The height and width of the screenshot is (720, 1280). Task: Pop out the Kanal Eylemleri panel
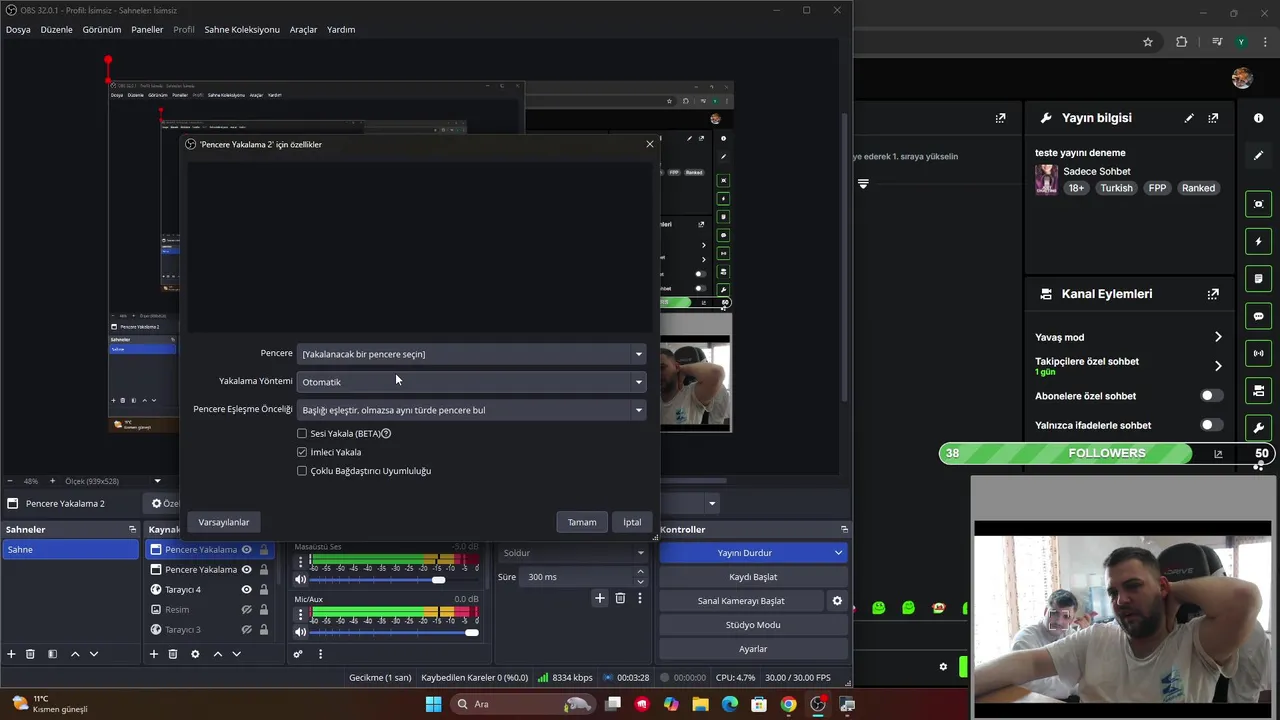click(1213, 294)
